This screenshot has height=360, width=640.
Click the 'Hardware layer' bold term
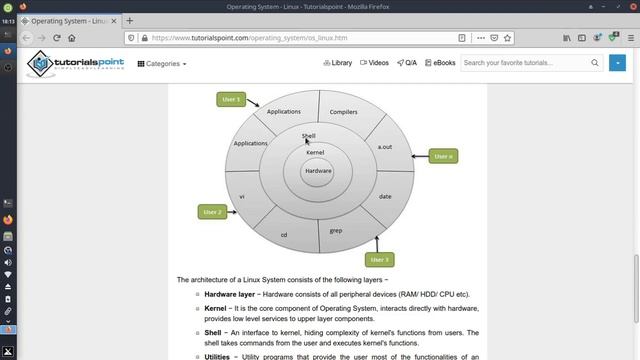pyautogui.click(x=229, y=294)
